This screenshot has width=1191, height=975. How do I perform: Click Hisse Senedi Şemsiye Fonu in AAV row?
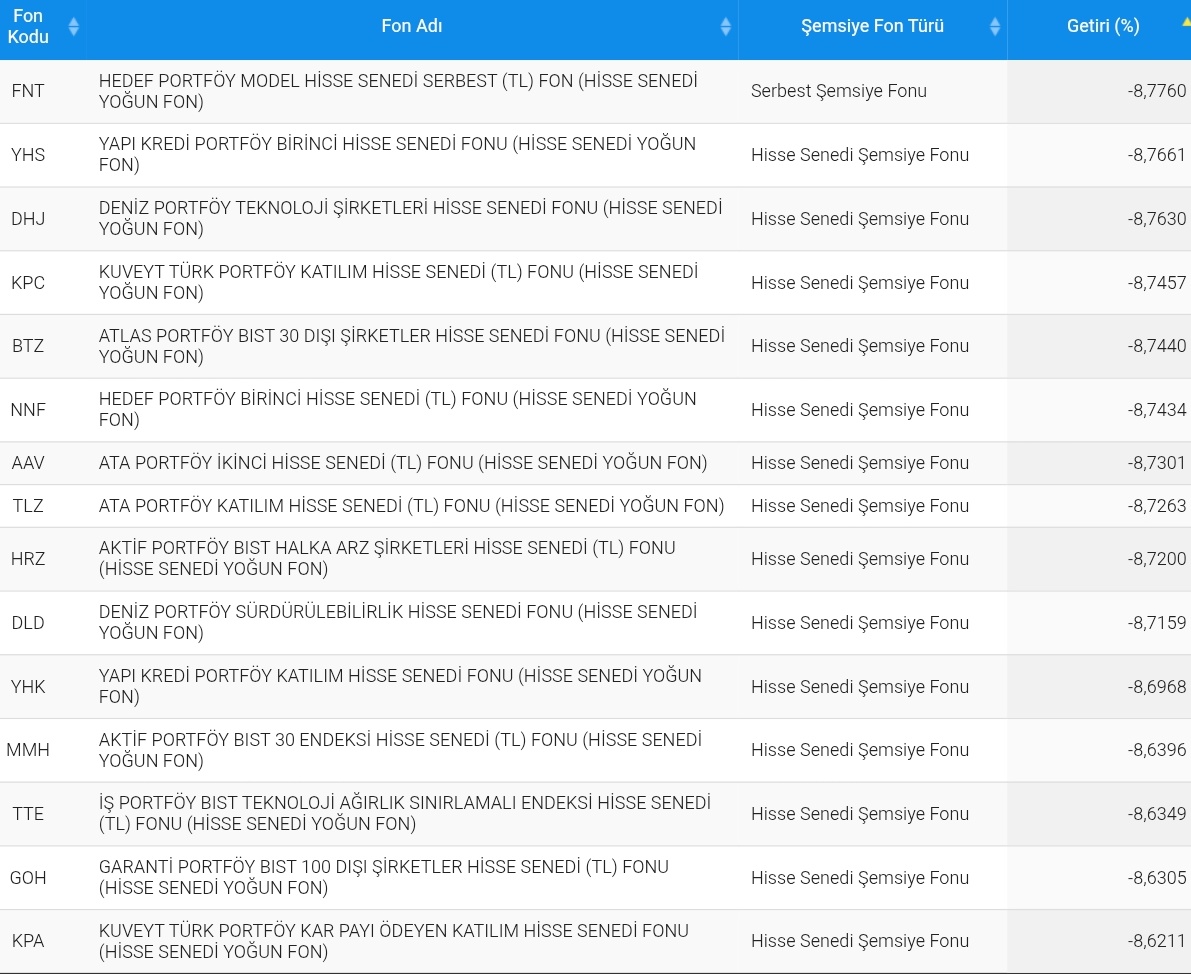pyautogui.click(x=860, y=463)
